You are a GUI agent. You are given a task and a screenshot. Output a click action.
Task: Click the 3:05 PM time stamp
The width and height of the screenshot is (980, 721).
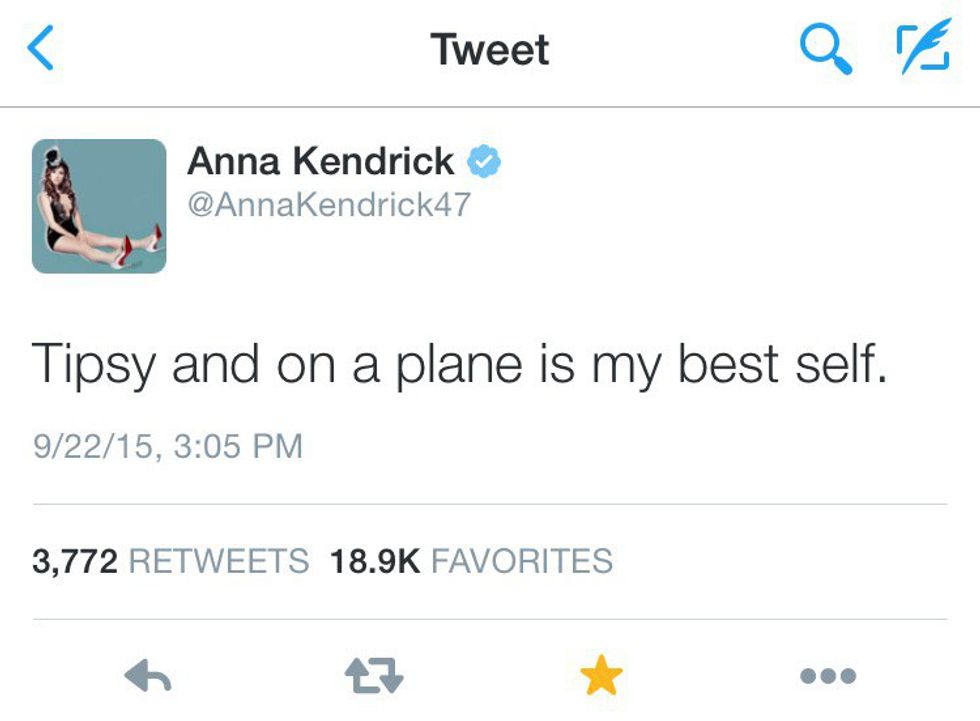click(238, 446)
